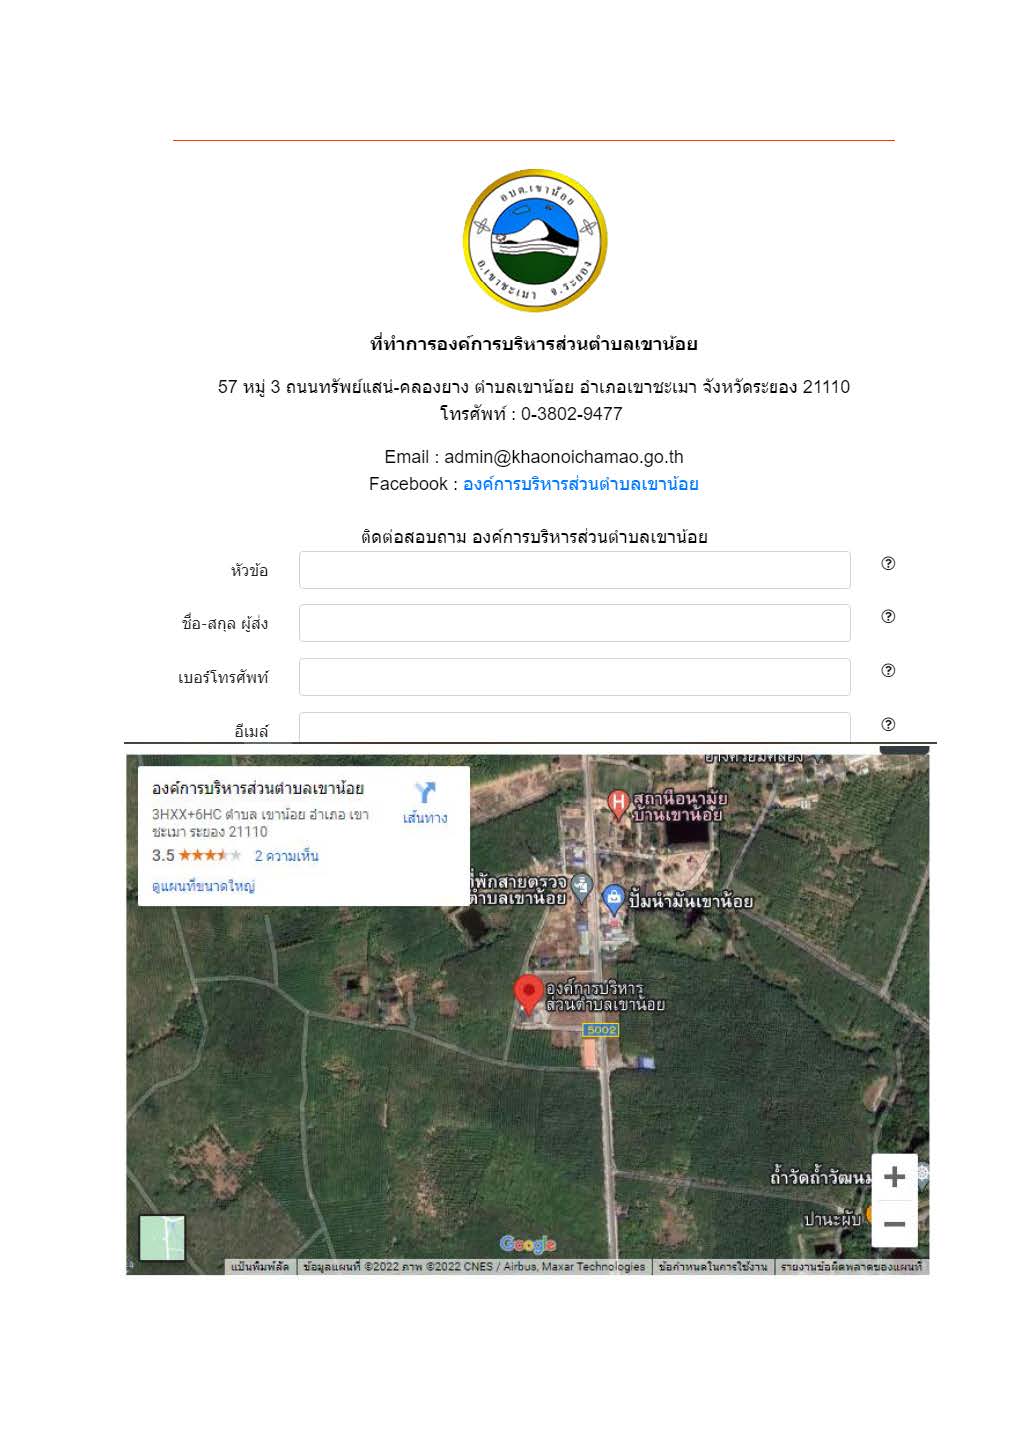Click the gas station ปั้มน้ำมันเขาน้อย marker
This screenshot has height=1450, width=1026.
(614, 899)
